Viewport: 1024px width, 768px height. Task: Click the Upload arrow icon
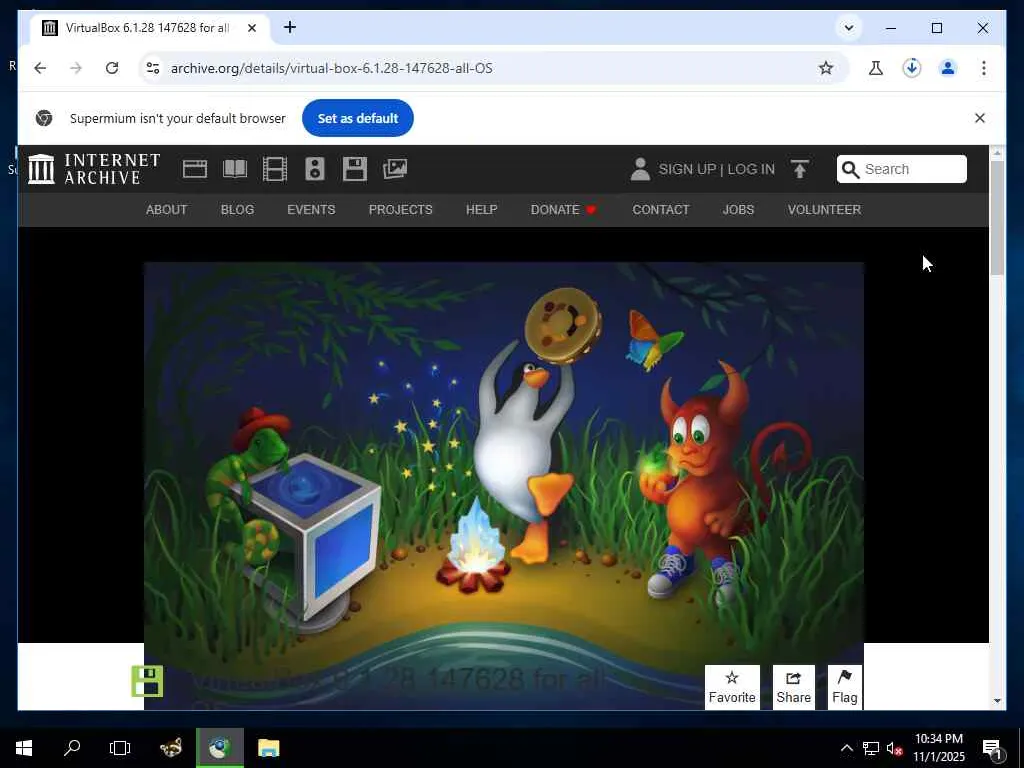(800, 169)
